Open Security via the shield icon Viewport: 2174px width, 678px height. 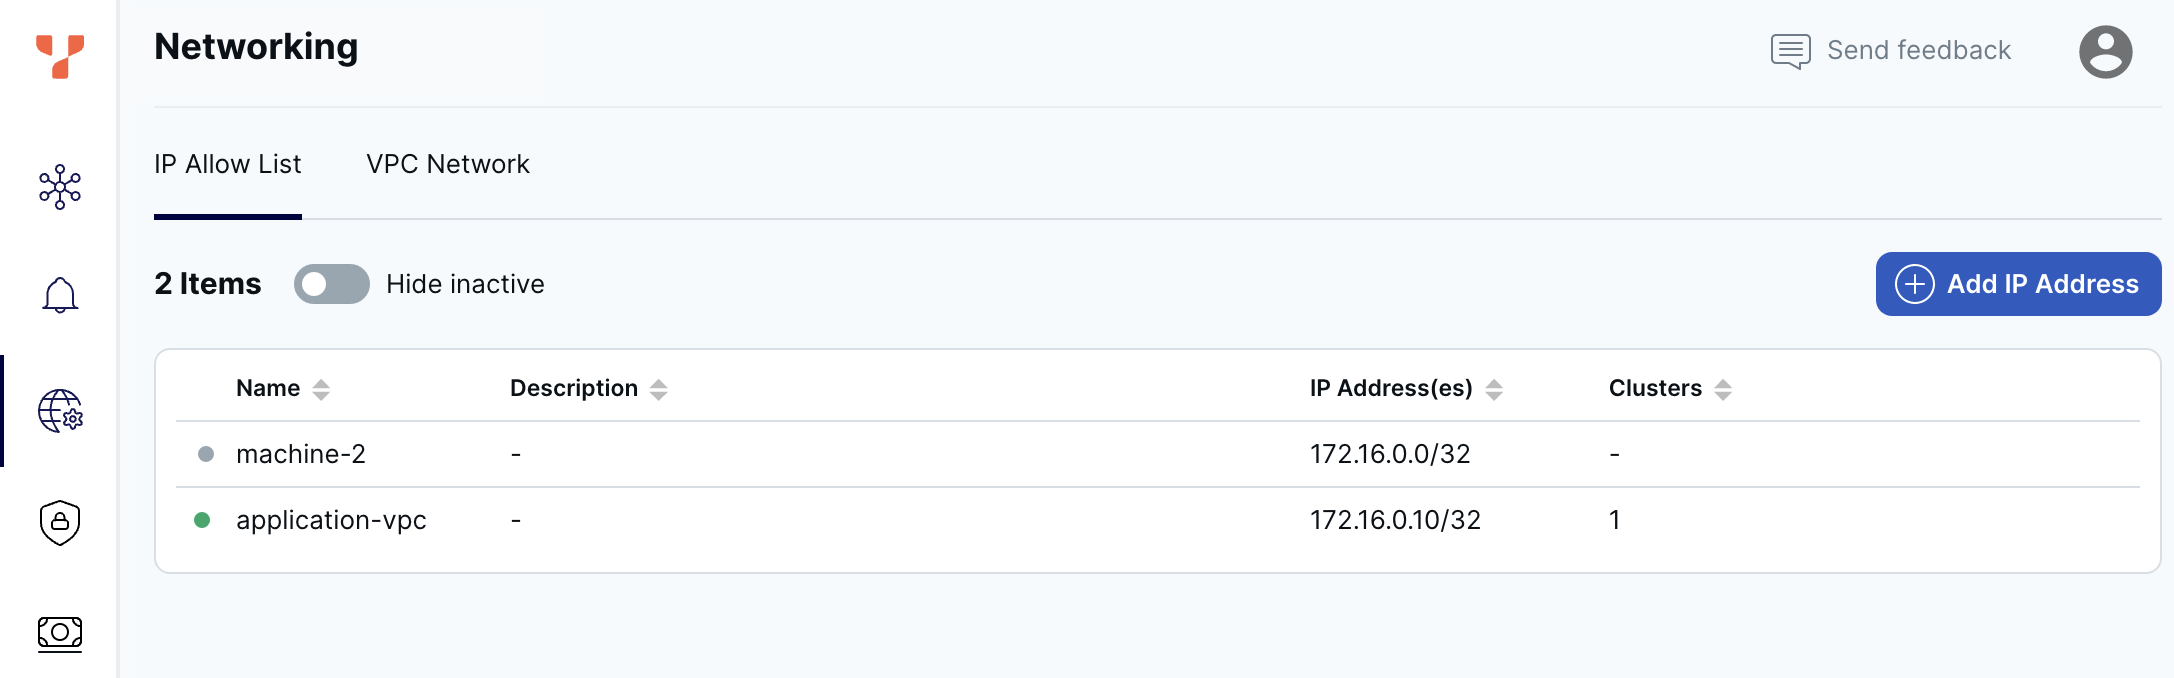60,522
